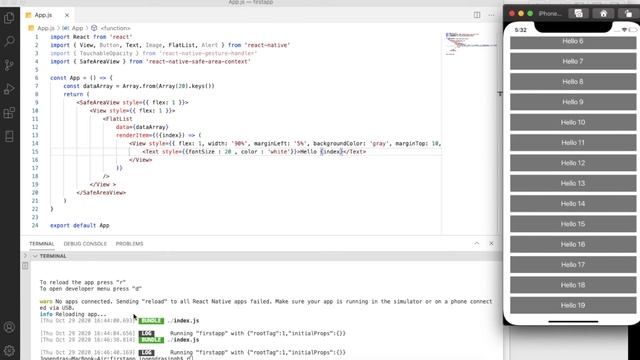Open the Accounts menu icon
The width and height of the screenshot is (640, 360).
9,327
